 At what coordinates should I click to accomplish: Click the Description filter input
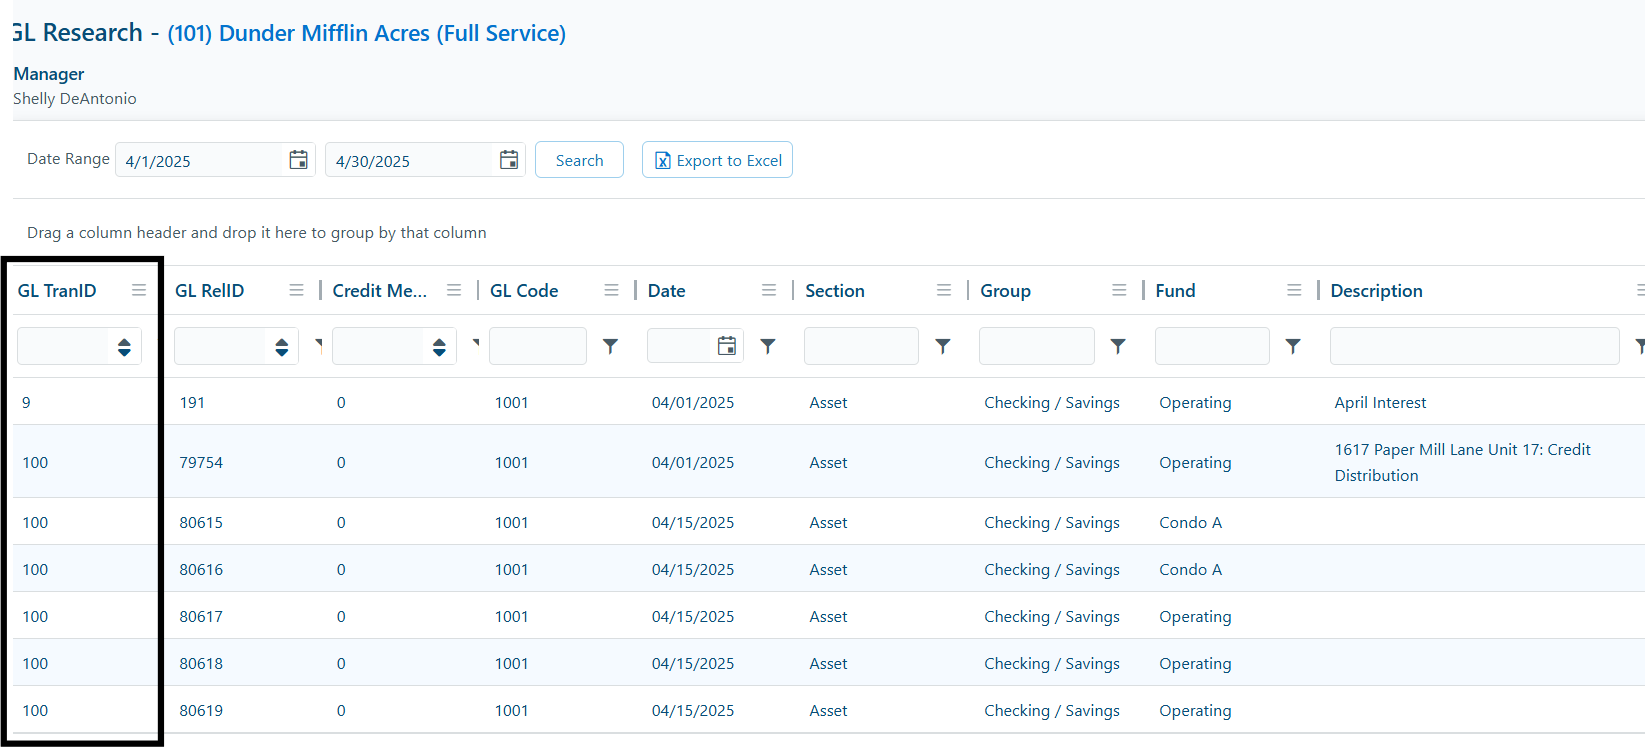coord(1475,346)
